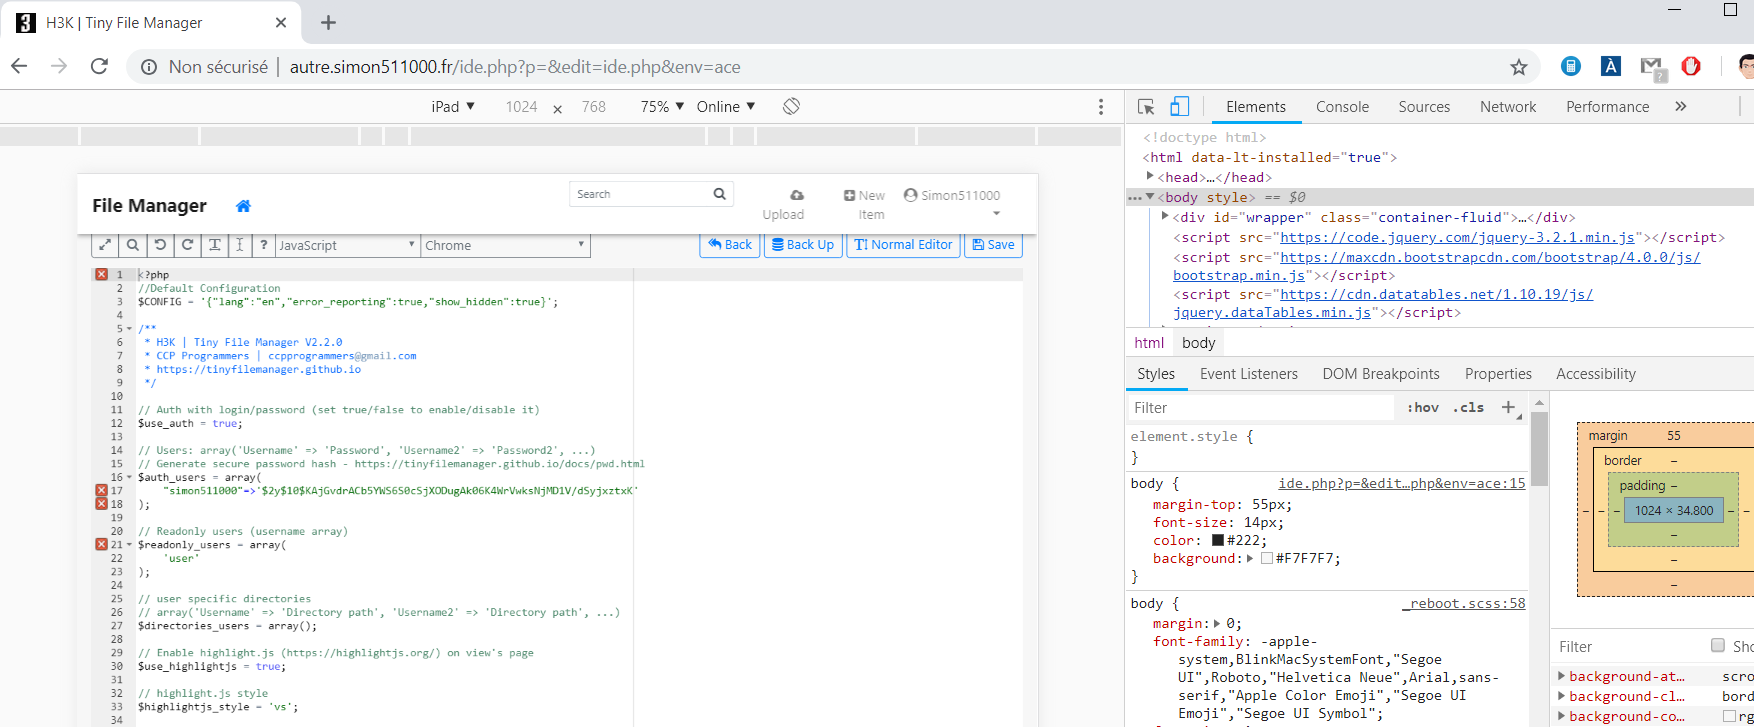Open device toolbar more options menu
Image resolution: width=1754 pixels, height=727 pixels.
pyautogui.click(x=1101, y=107)
